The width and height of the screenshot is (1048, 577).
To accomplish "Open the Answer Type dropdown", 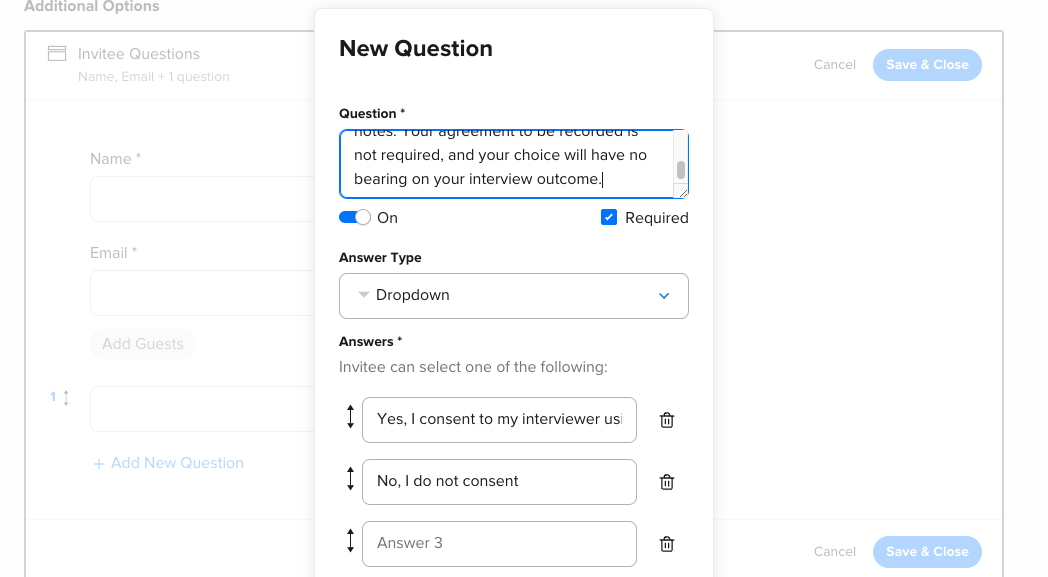I will coord(513,296).
